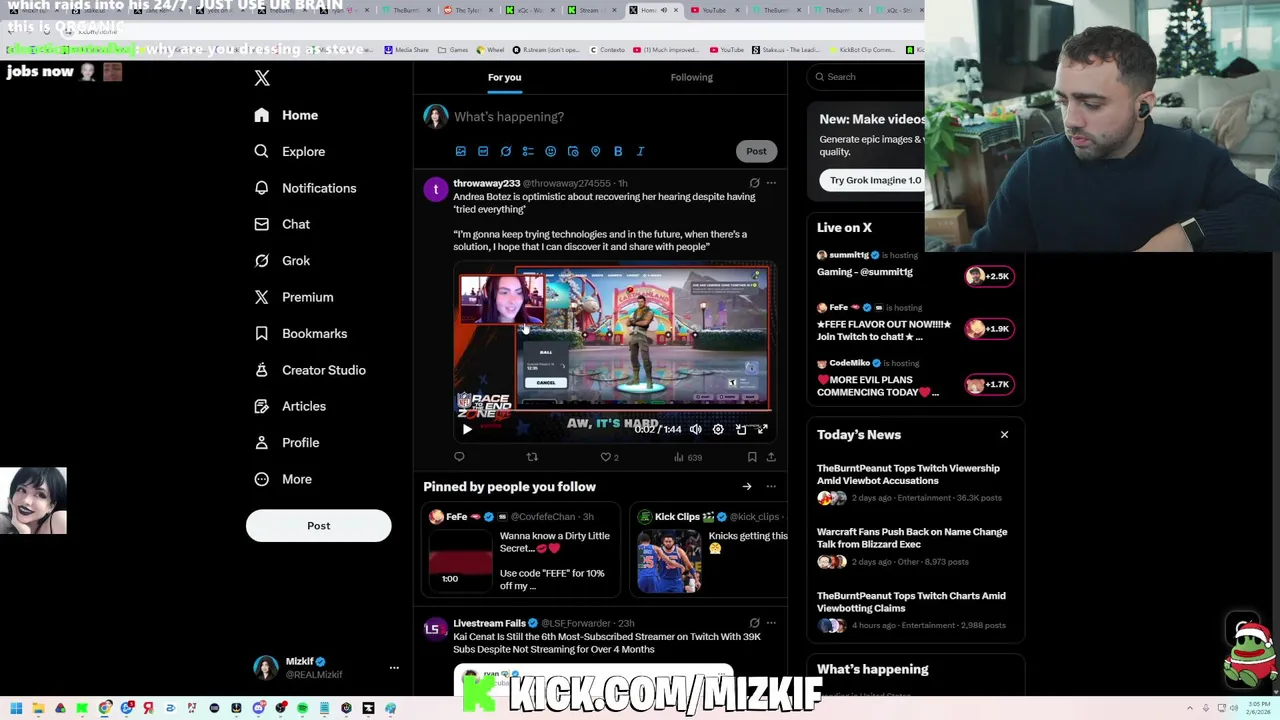Viewport: 1280px width, 720px height.
Task: Open the emoji picker in composer
Action: click(550, 151)
